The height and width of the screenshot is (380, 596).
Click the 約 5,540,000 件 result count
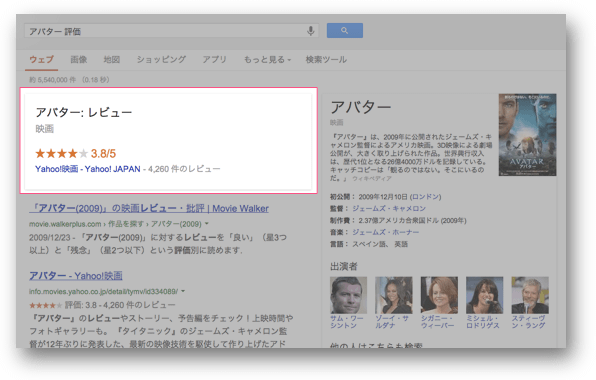[52, 80]
